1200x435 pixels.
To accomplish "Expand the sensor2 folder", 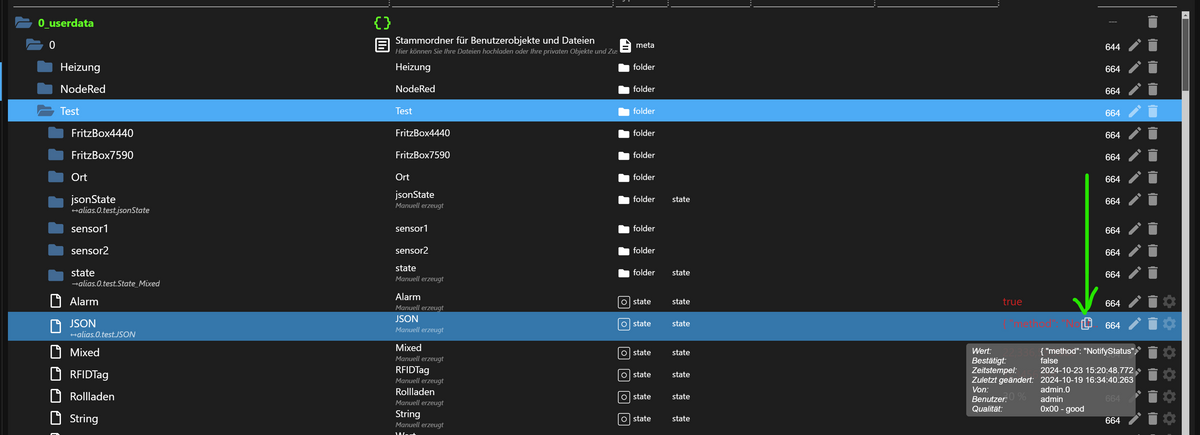I will pos(55,251).
